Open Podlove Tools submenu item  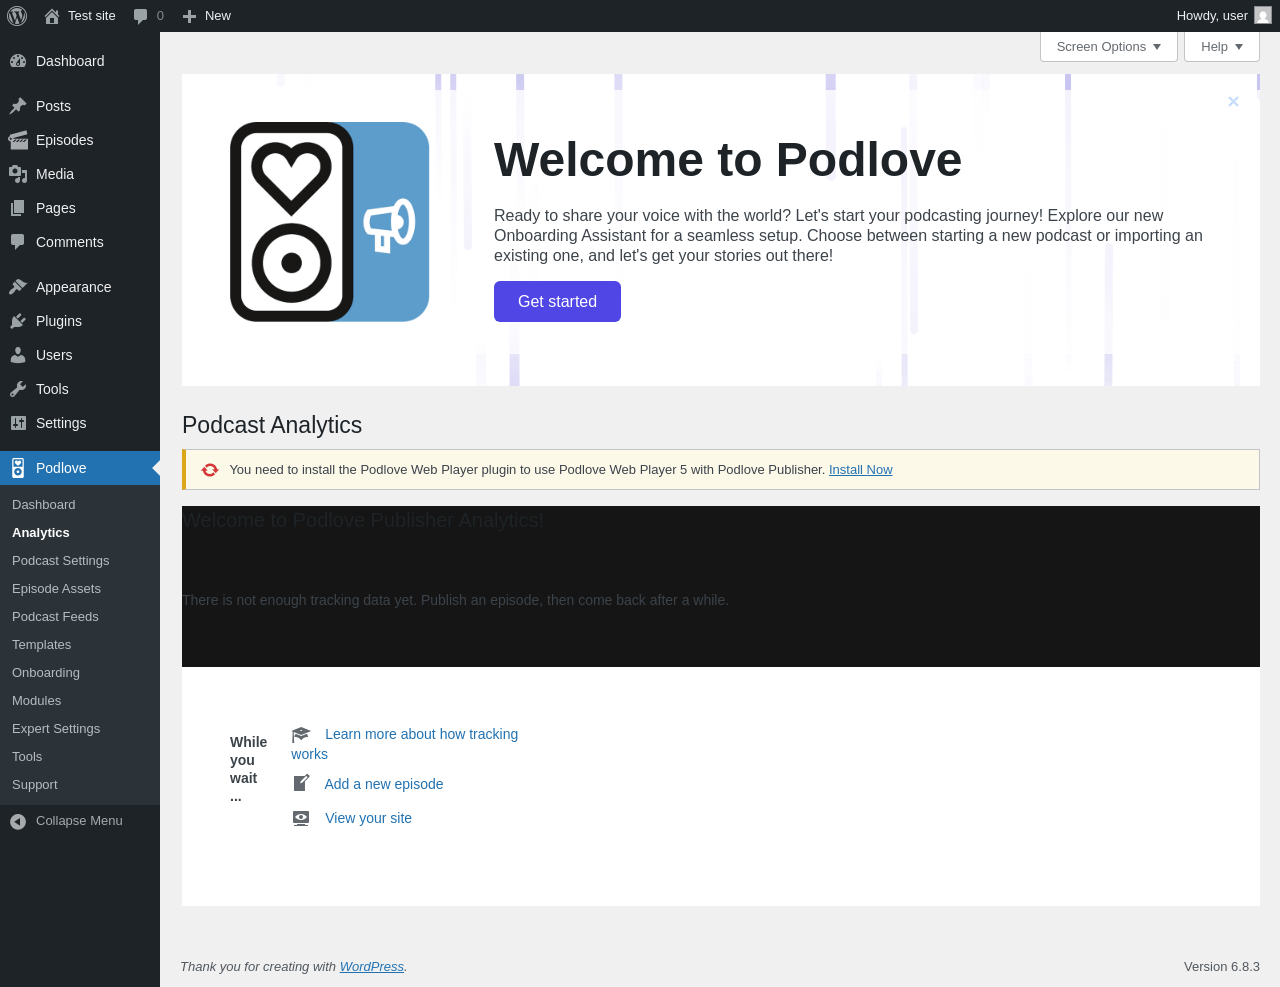pos(80,757)
